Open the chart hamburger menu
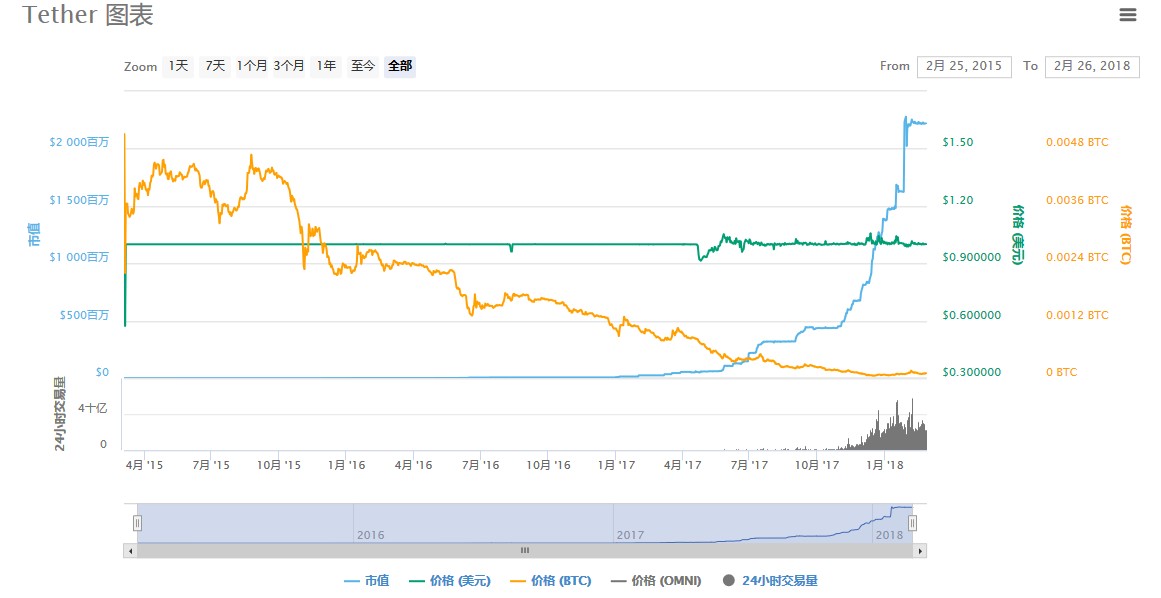This screenshot has width=1161, height=598. pos(1127,15)
